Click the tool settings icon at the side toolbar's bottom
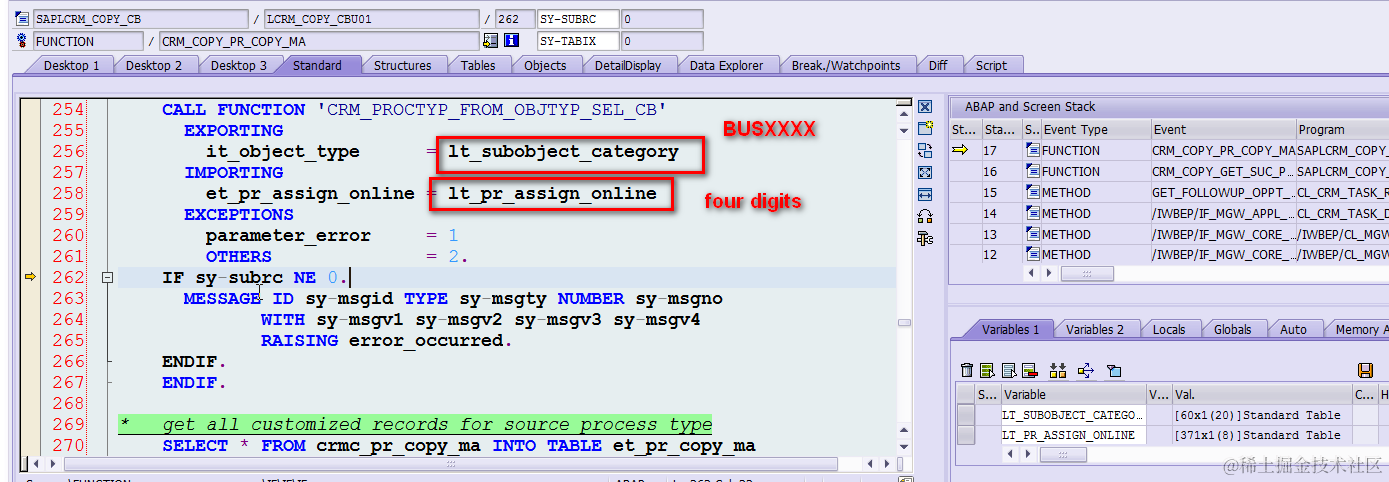Viewport: 1389px width, 482px height. pos(925,238)
